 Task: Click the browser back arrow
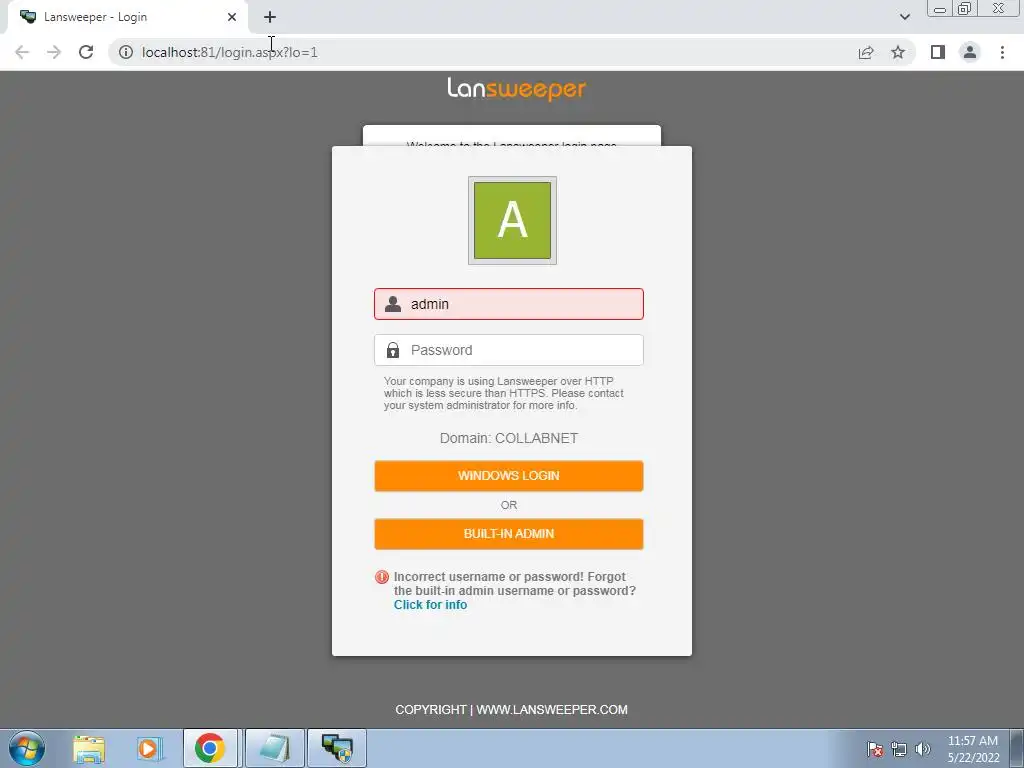(22, 52)
